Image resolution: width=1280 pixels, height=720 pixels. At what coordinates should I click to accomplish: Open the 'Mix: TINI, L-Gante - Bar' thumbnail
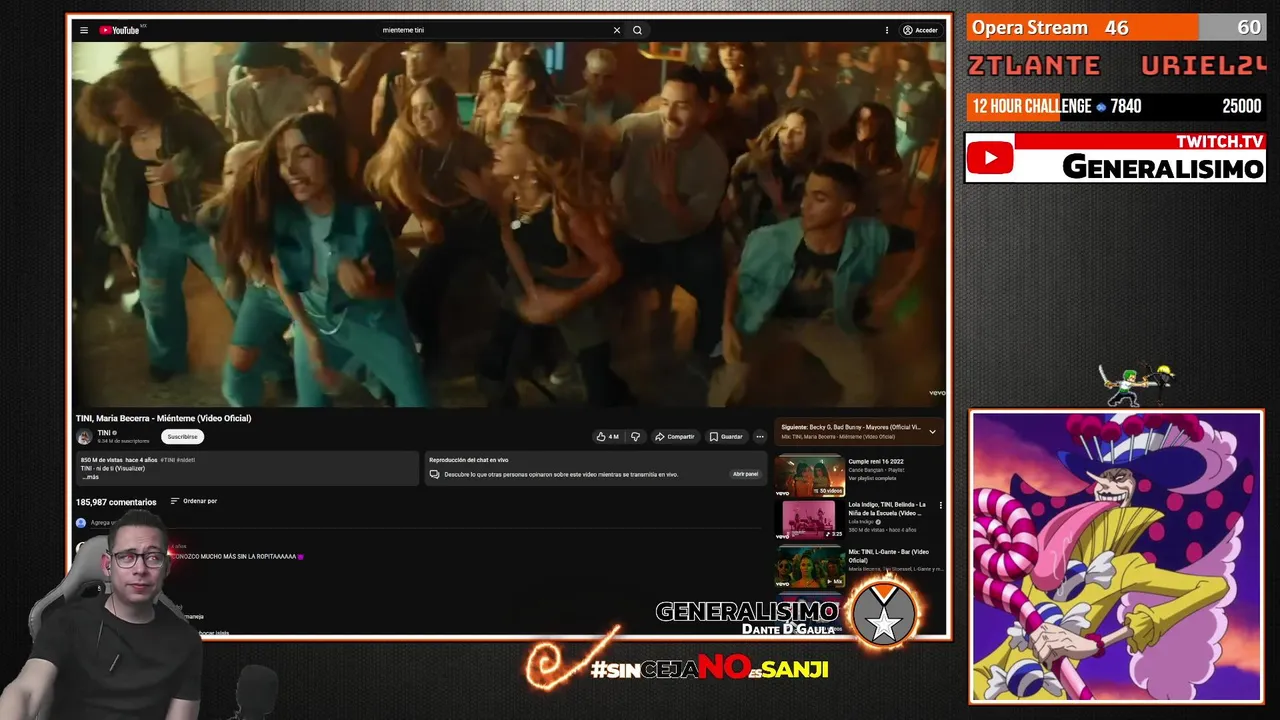pyautogui.click(x=809, y=566)
